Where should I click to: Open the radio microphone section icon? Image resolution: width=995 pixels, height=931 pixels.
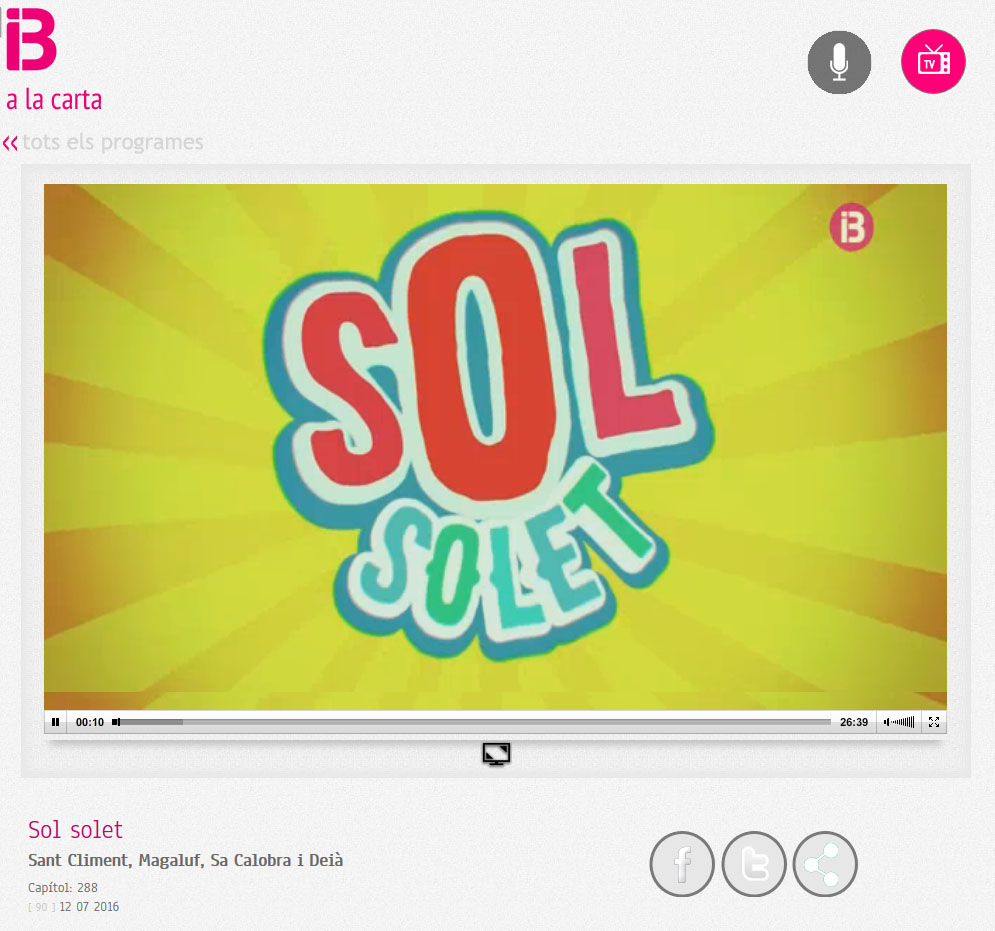tap(839, 62)
